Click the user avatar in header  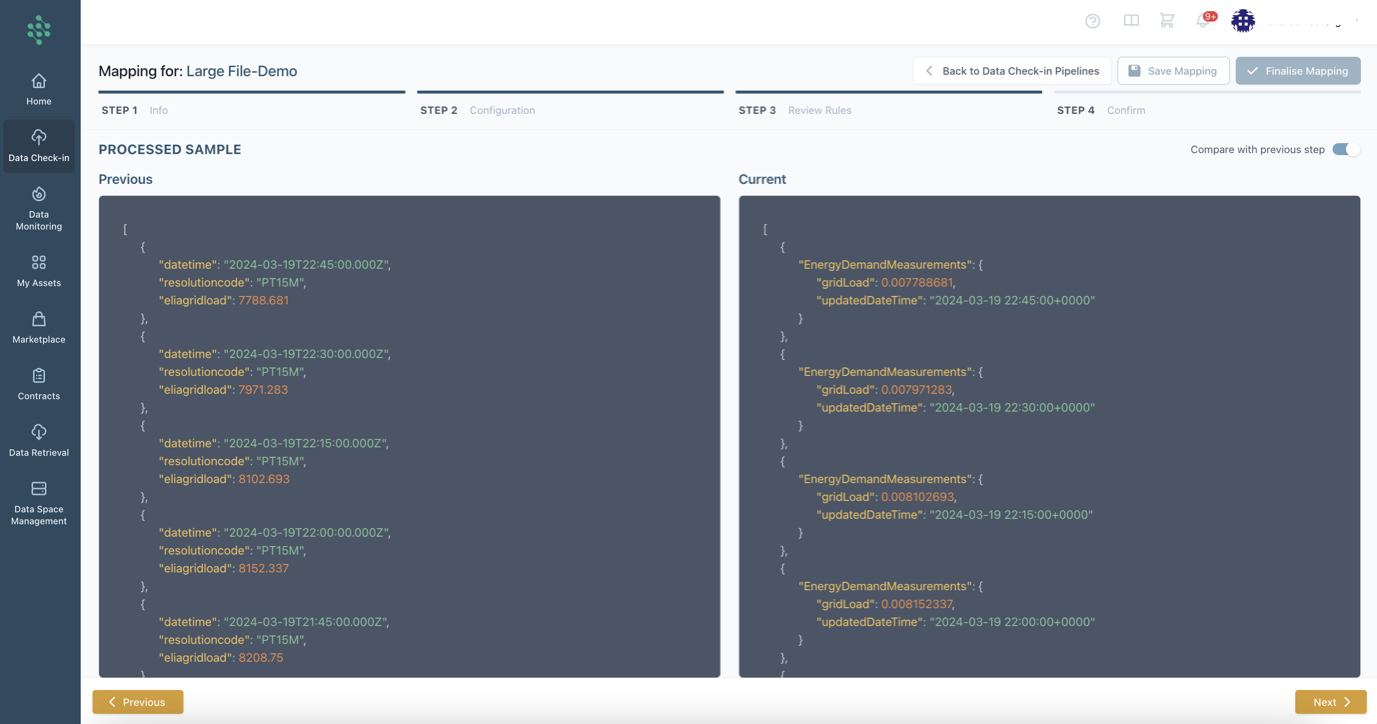[1243, 21]
